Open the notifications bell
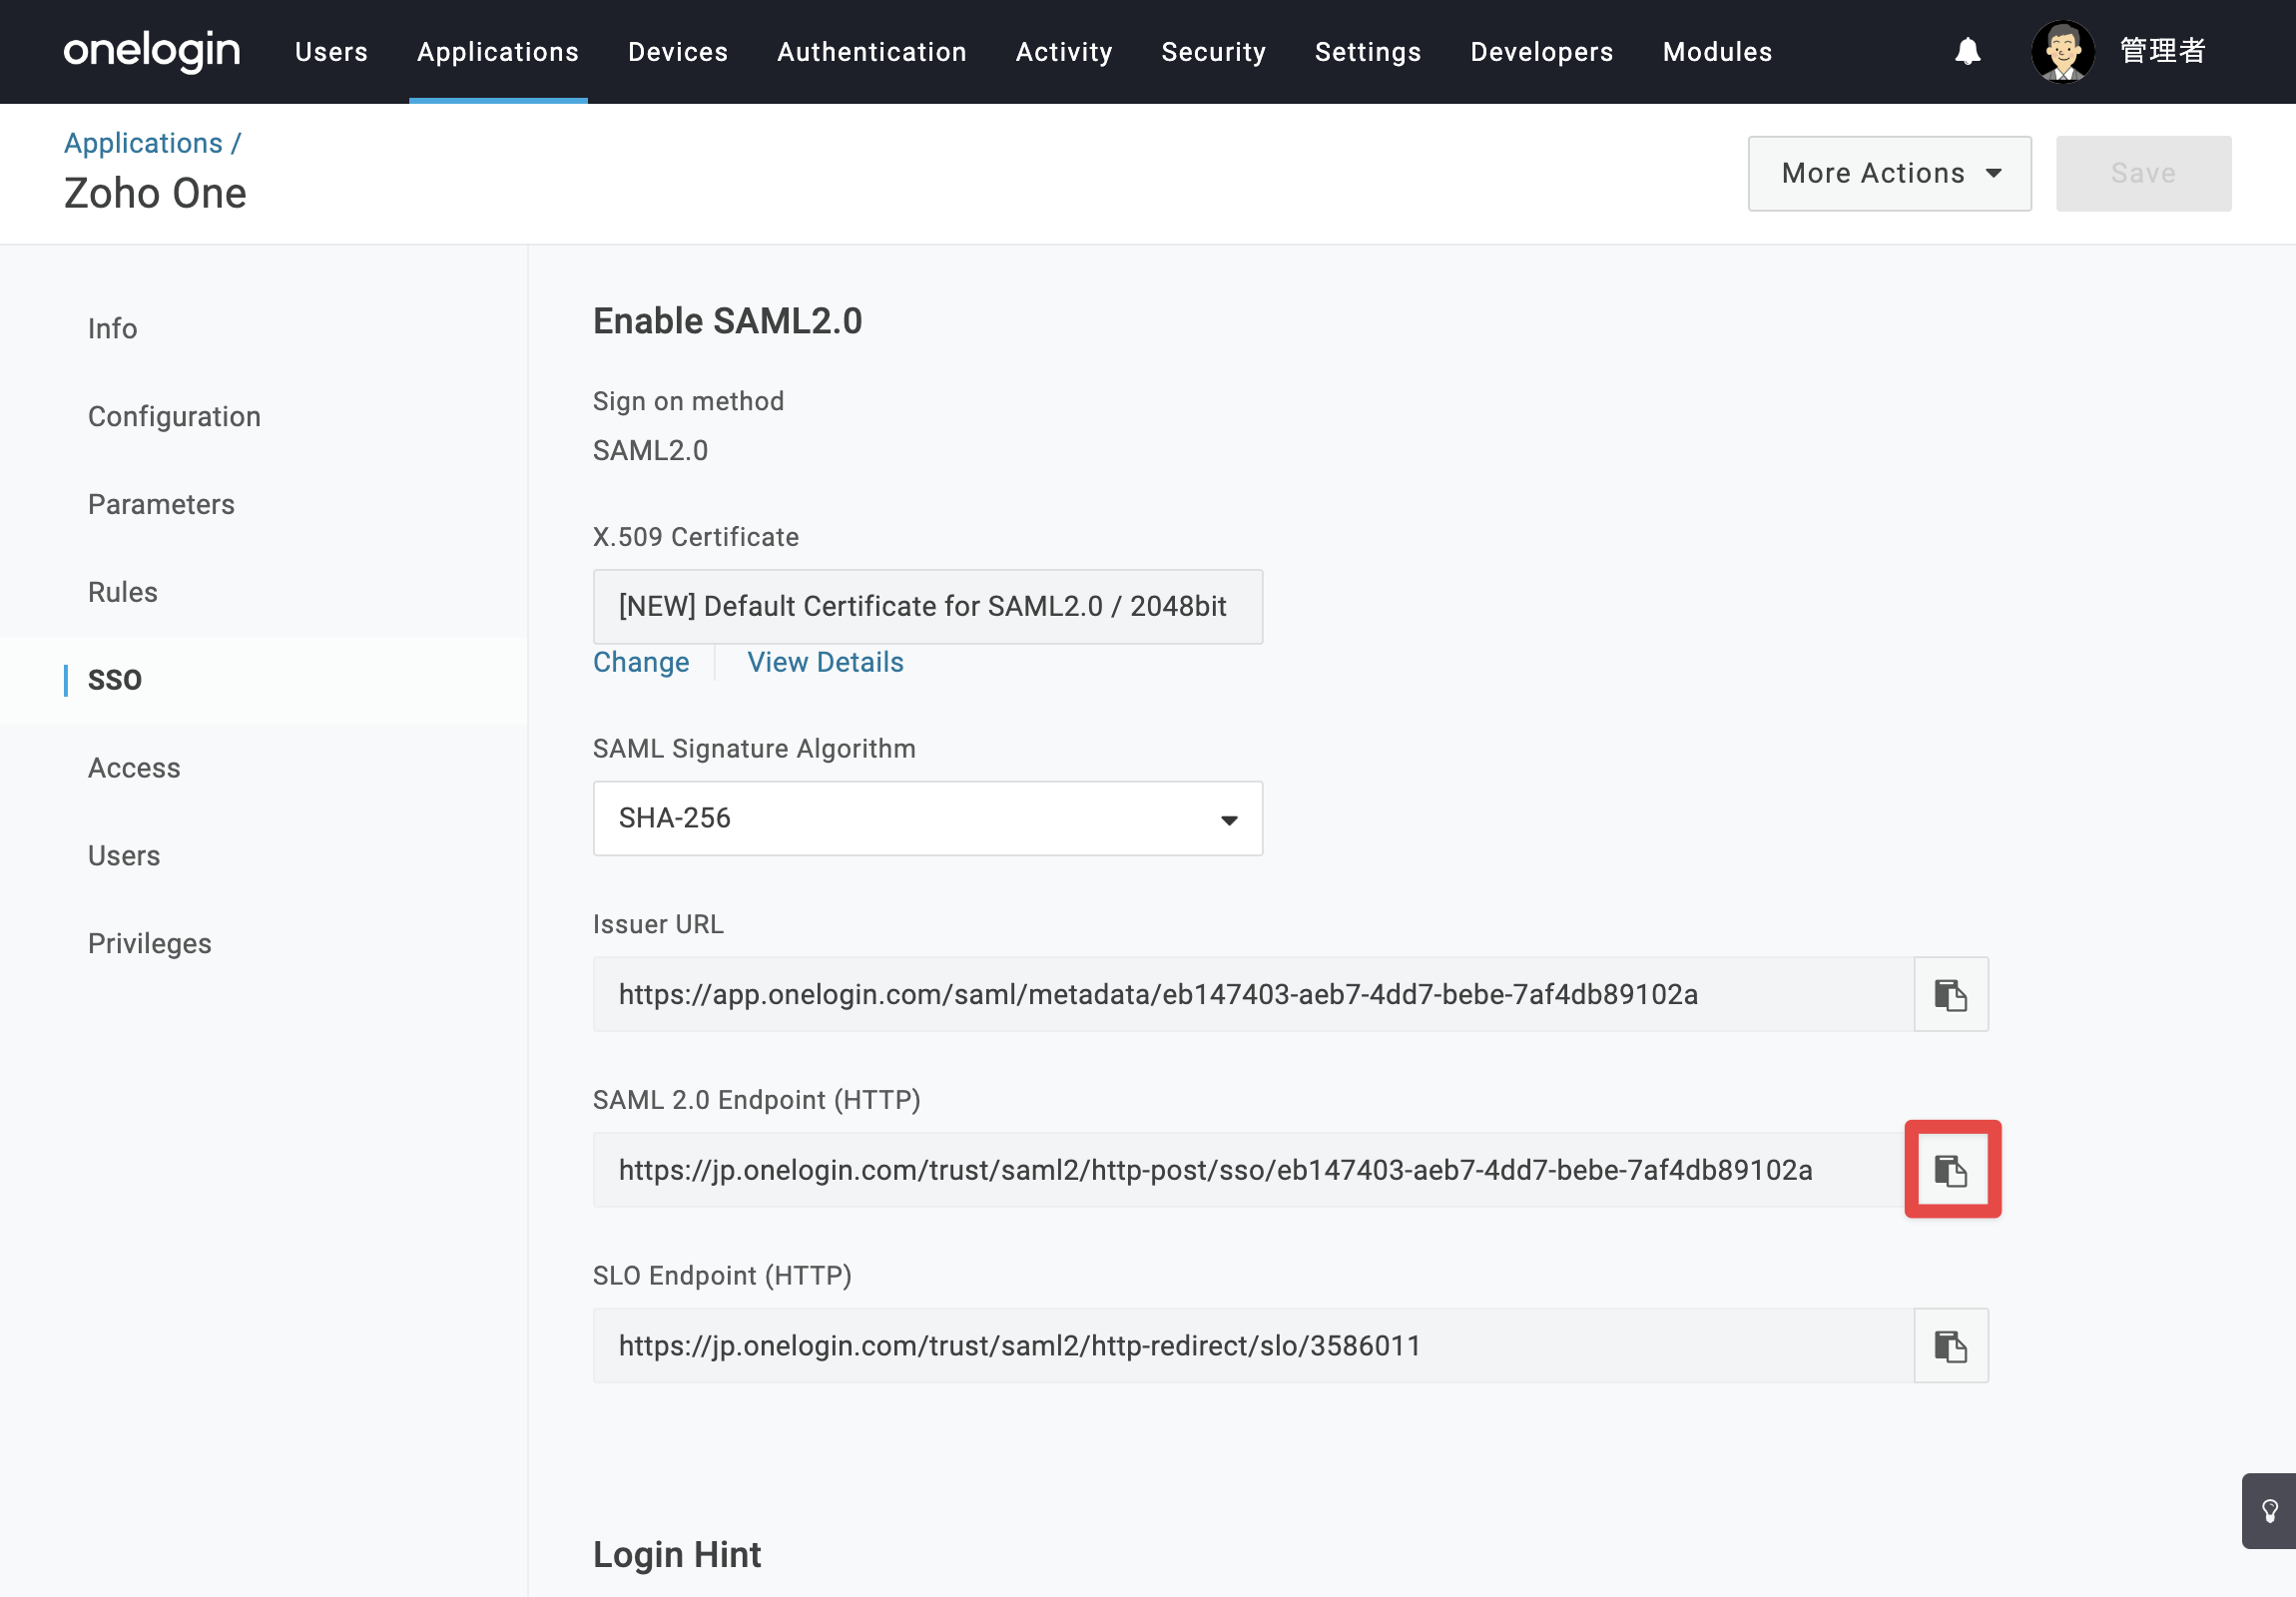The image size is (2296, 1597). pyautogui.click(x=1967, y=51)
